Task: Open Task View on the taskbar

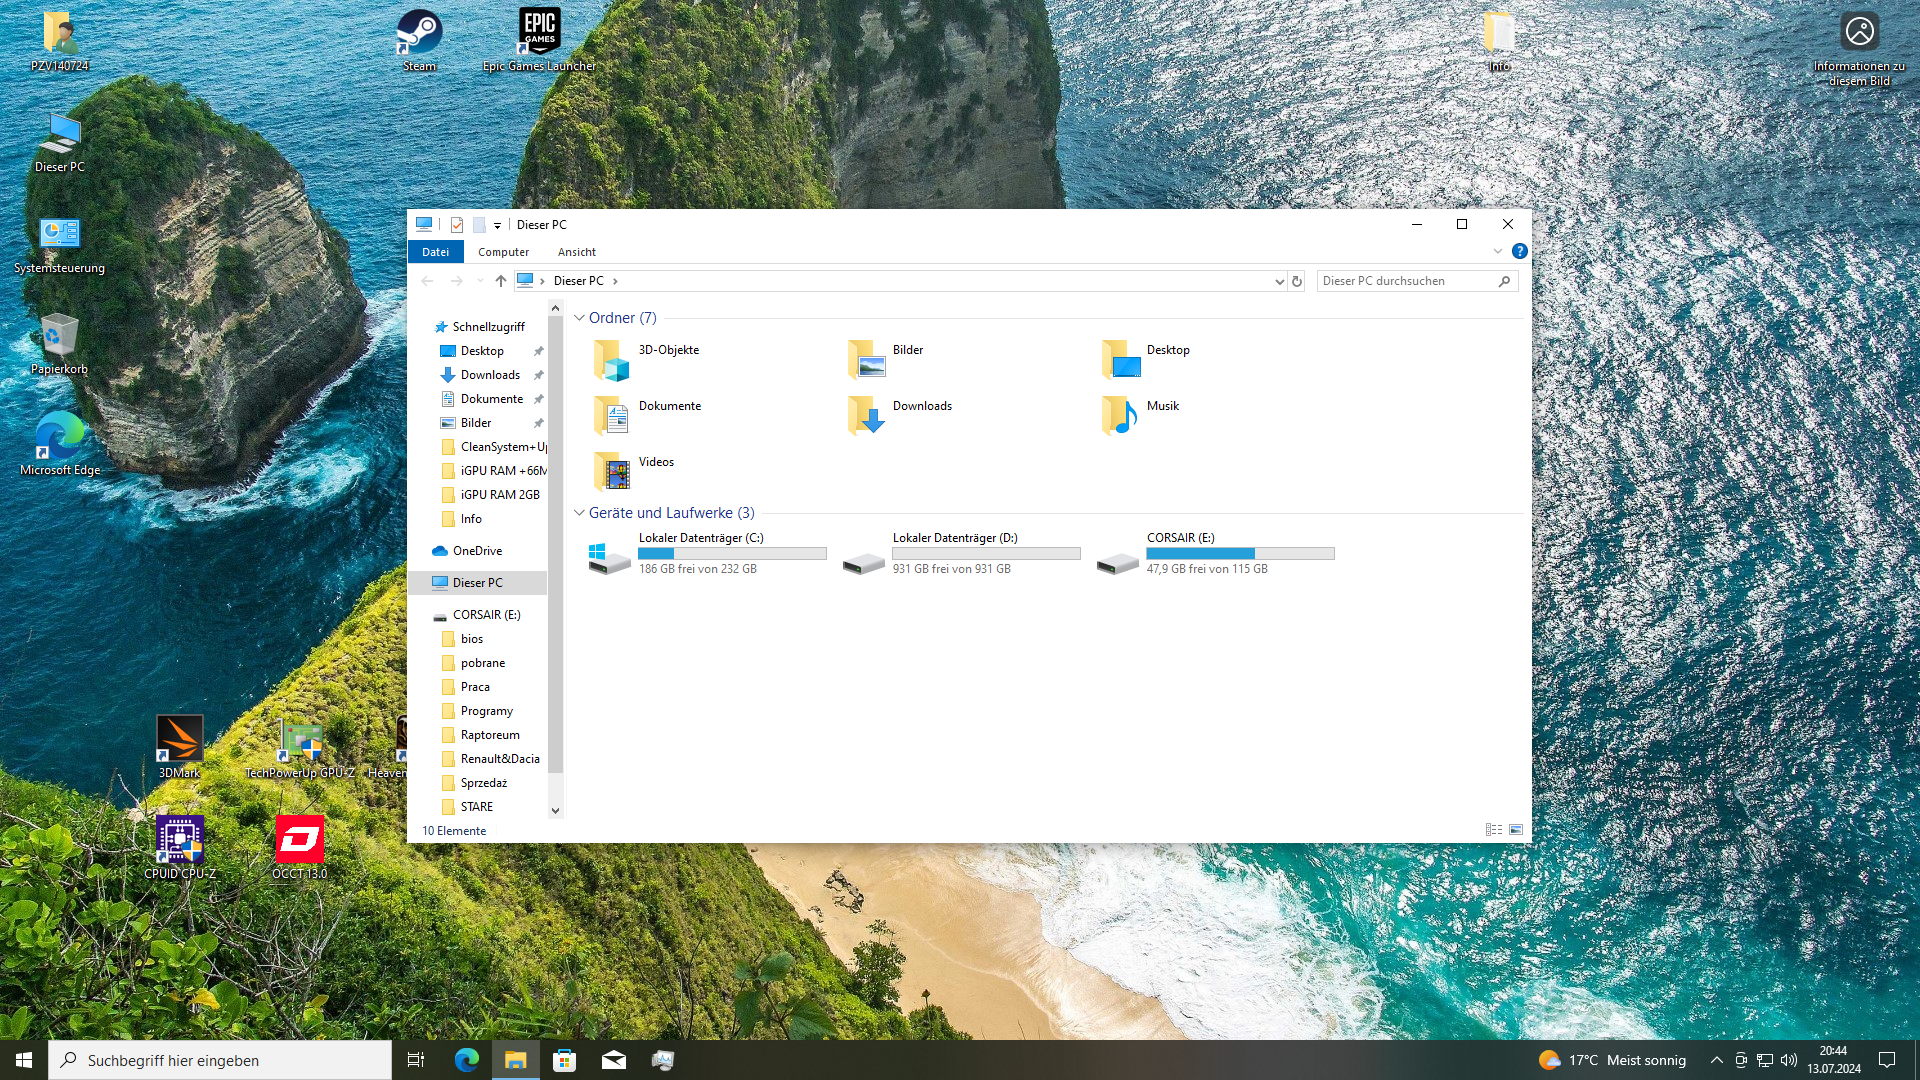Action: point(416,1060)
